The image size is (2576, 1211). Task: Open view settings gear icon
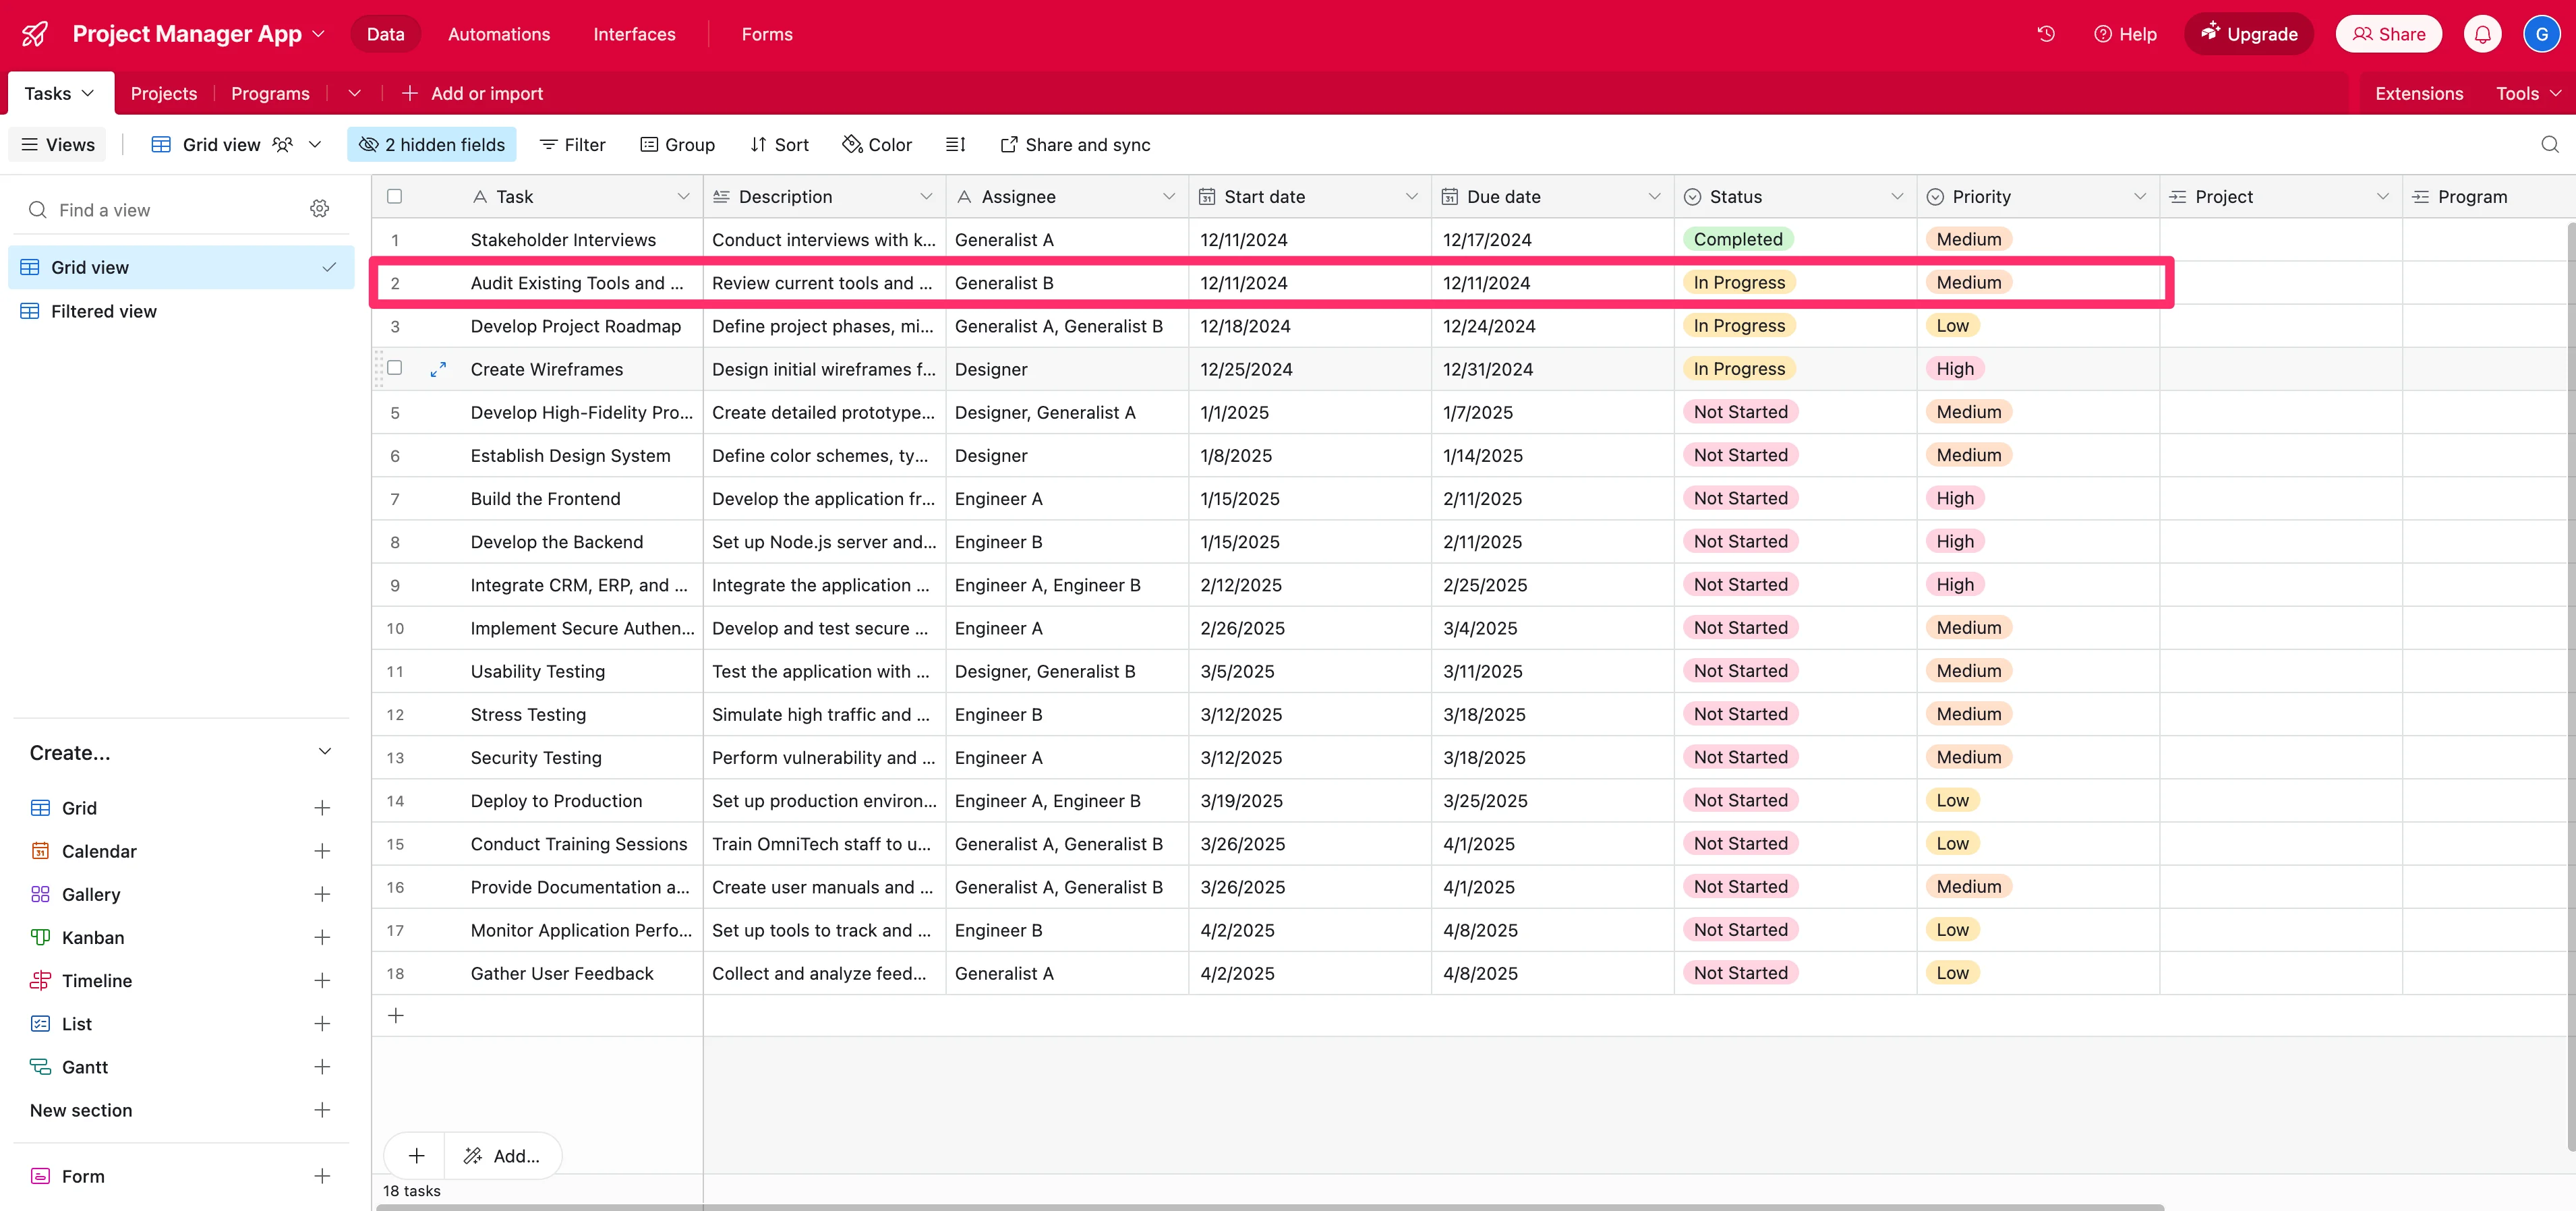point(319,209)
